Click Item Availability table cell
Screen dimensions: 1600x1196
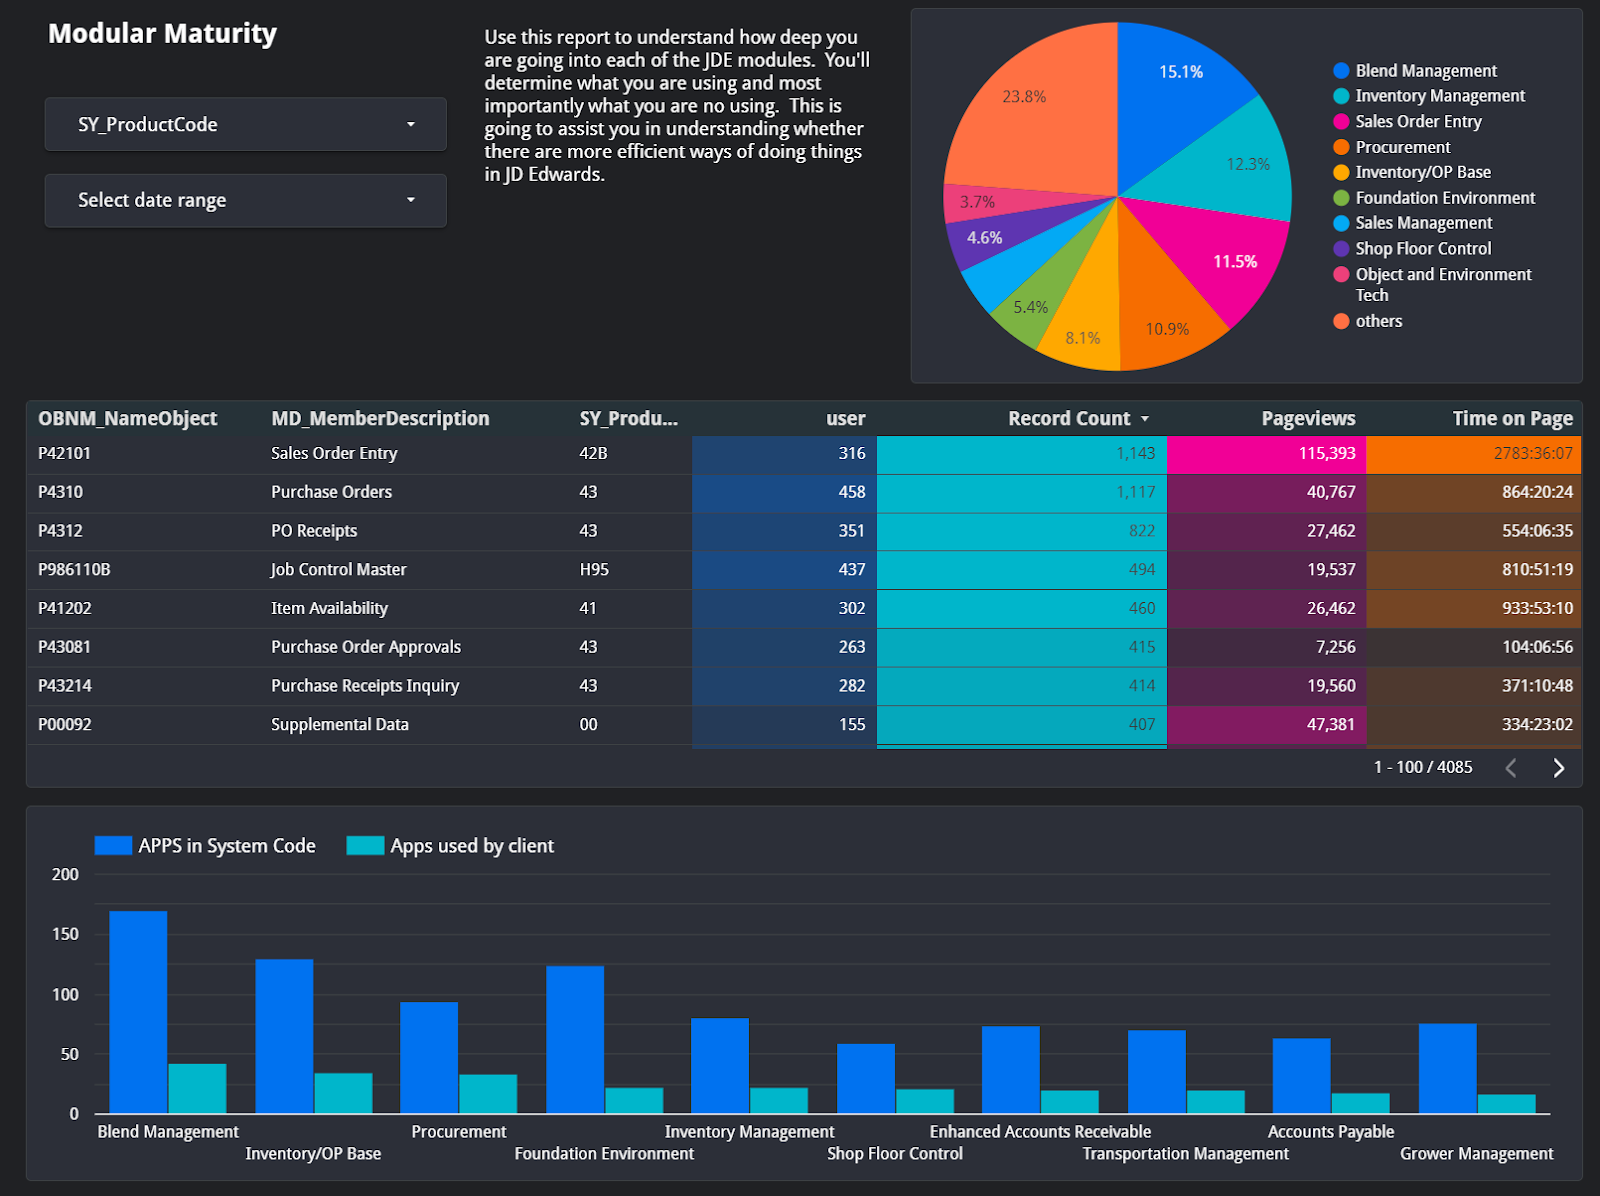click(329, 608)
